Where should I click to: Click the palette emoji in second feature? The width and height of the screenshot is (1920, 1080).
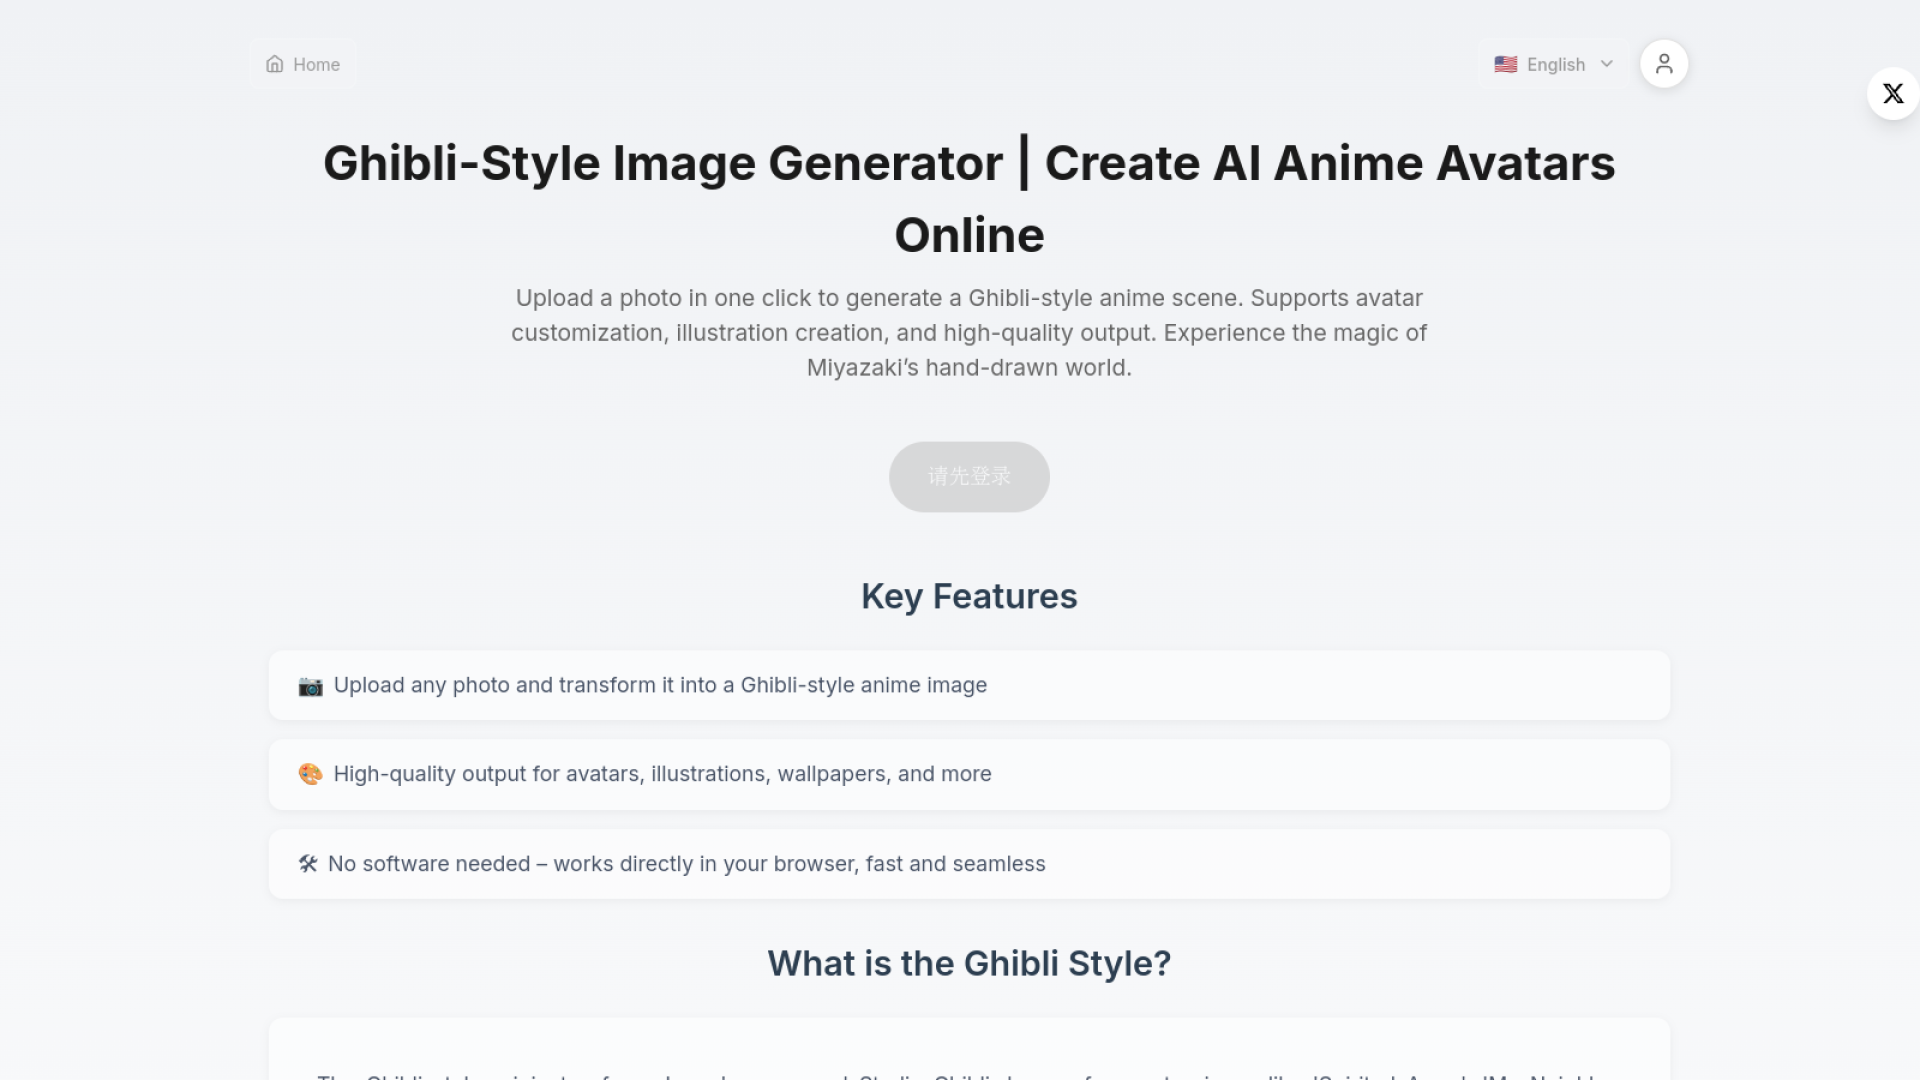[310, 774]
